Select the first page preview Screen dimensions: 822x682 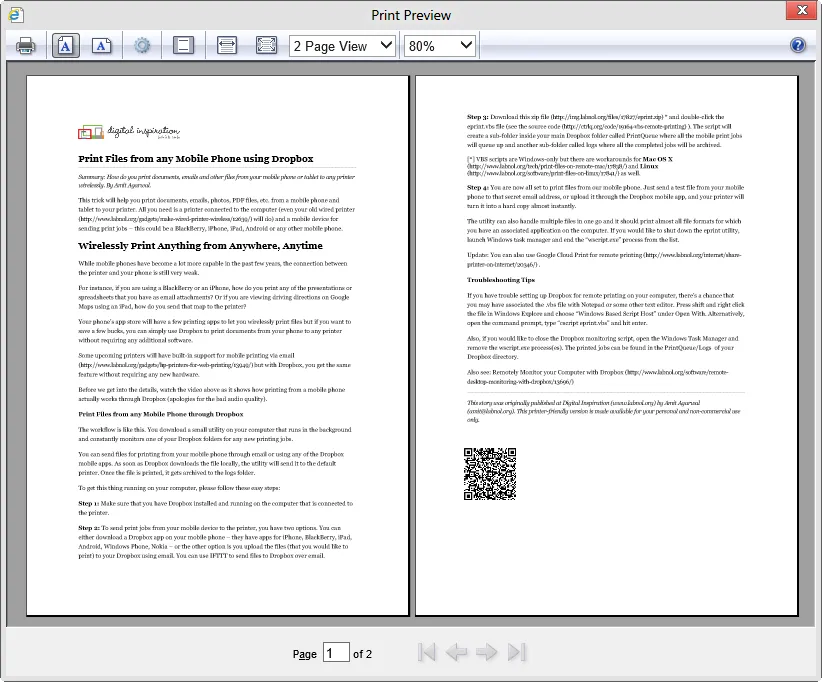(x=215, y=345)
